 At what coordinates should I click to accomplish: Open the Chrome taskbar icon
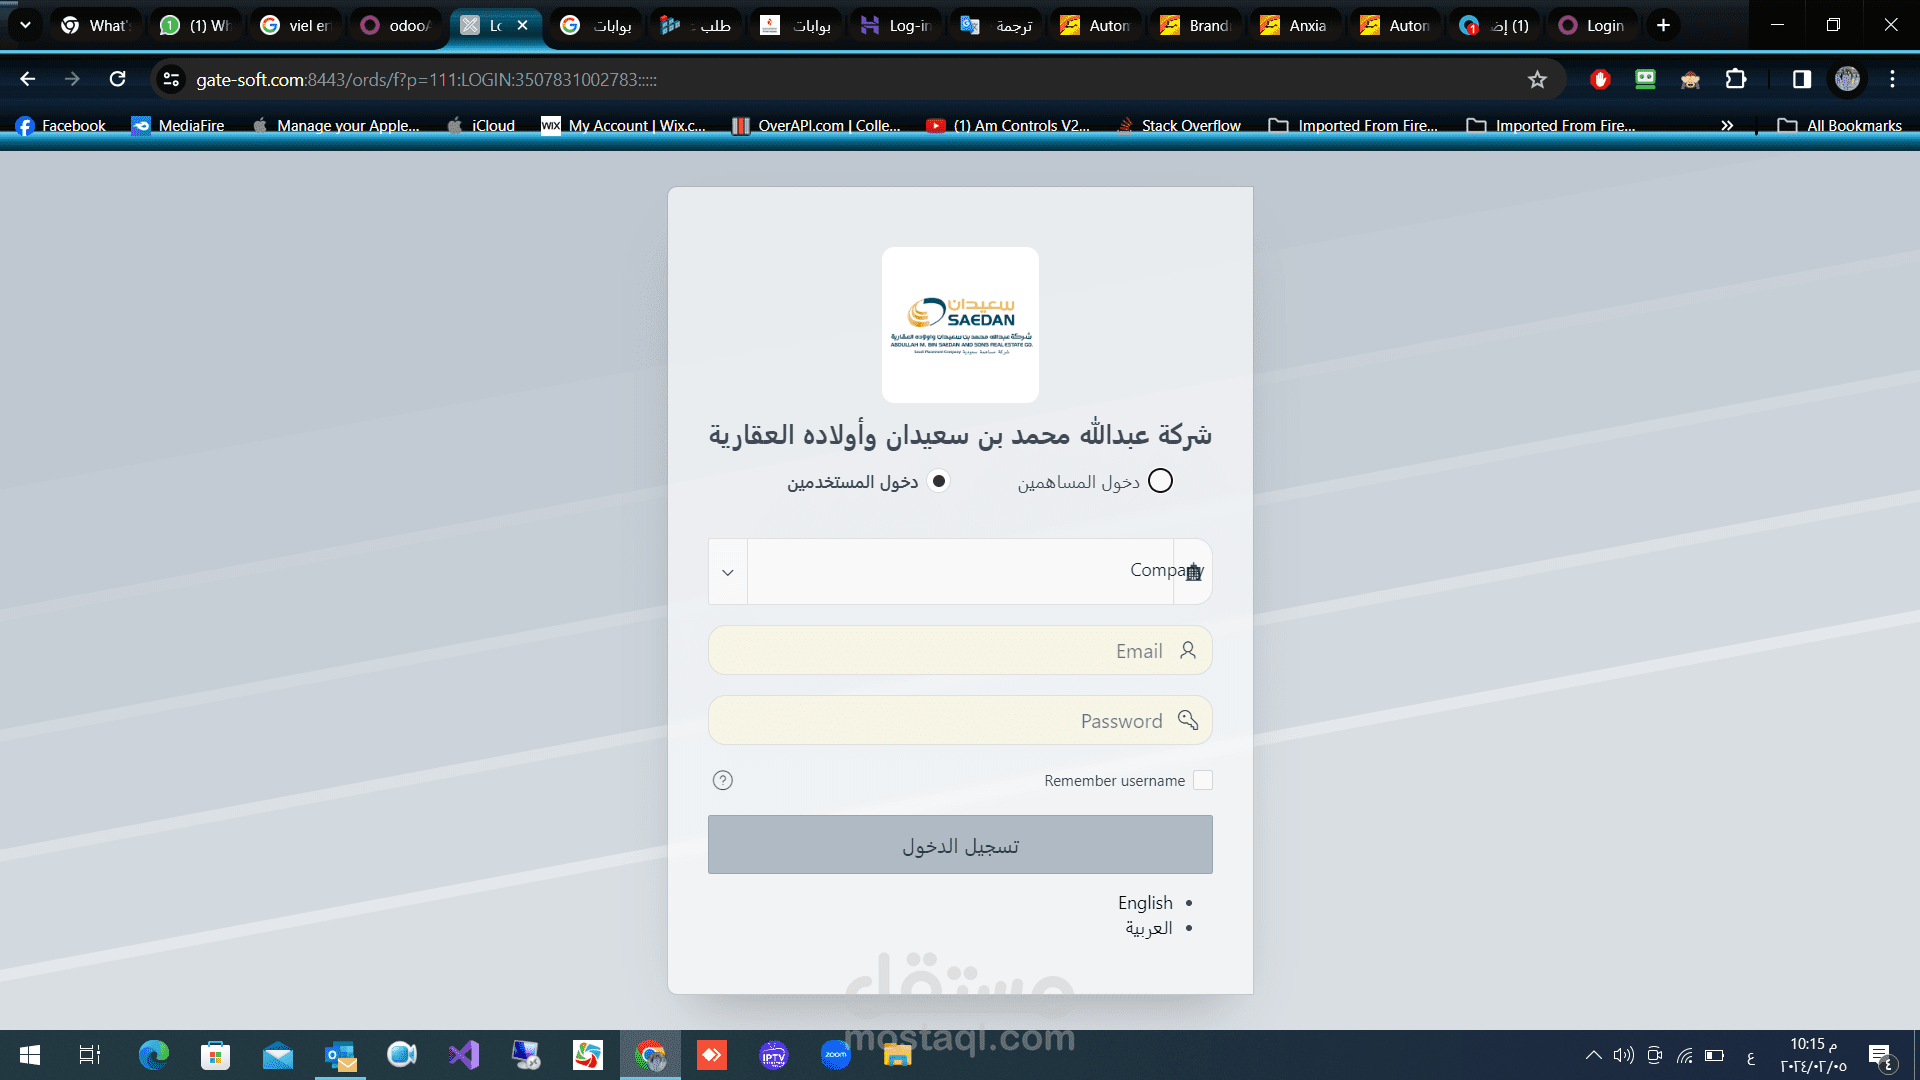pyautogui.click(x=651, y=1055)
